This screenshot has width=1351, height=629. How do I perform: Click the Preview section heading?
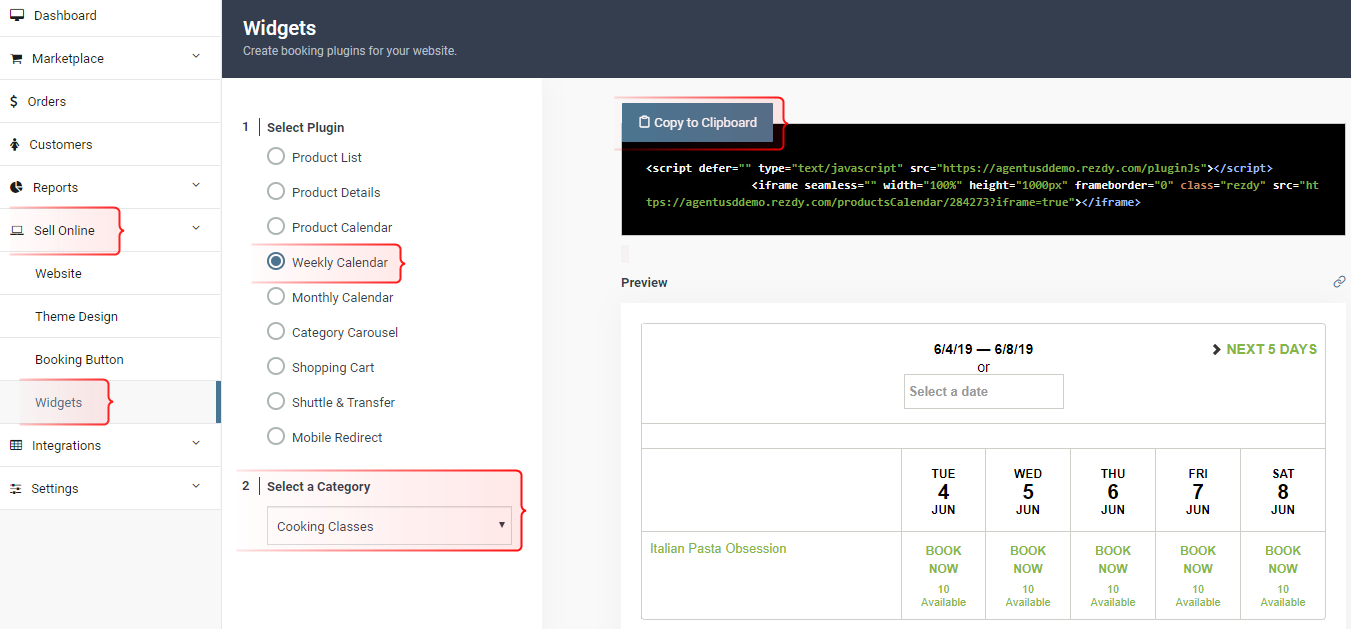pos(644,282)
